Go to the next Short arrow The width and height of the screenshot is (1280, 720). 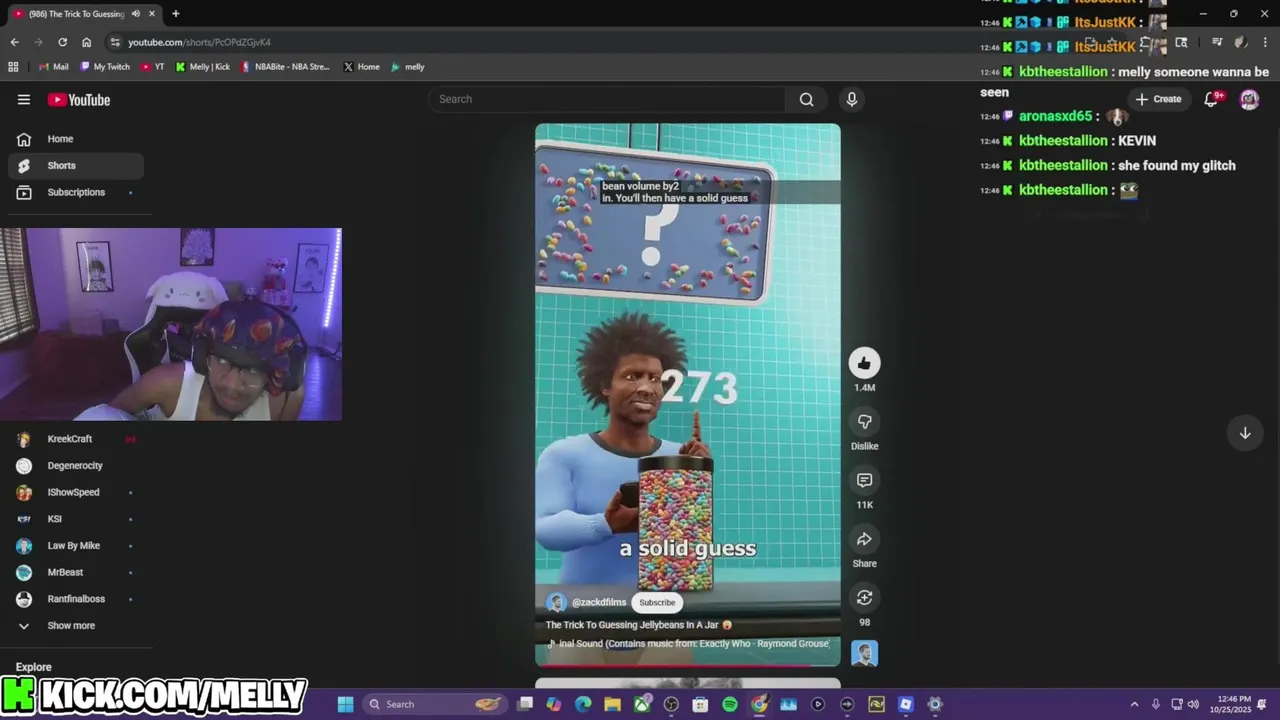point(1245,433)
